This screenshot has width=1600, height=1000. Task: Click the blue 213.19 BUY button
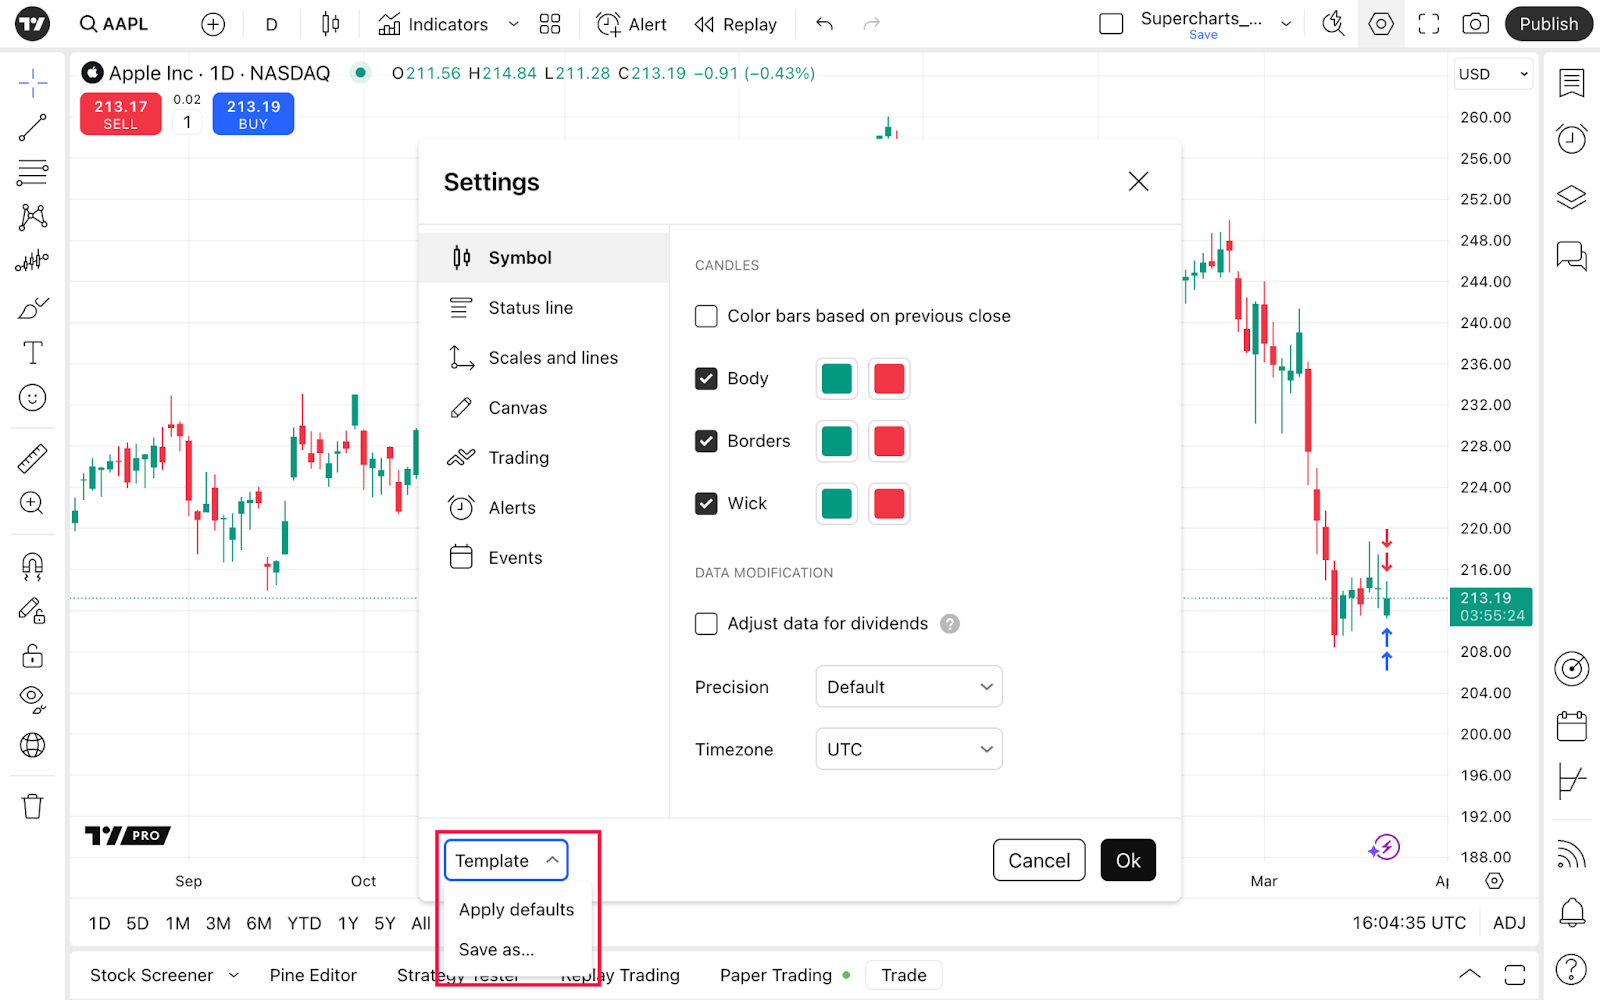pos(253,114)
